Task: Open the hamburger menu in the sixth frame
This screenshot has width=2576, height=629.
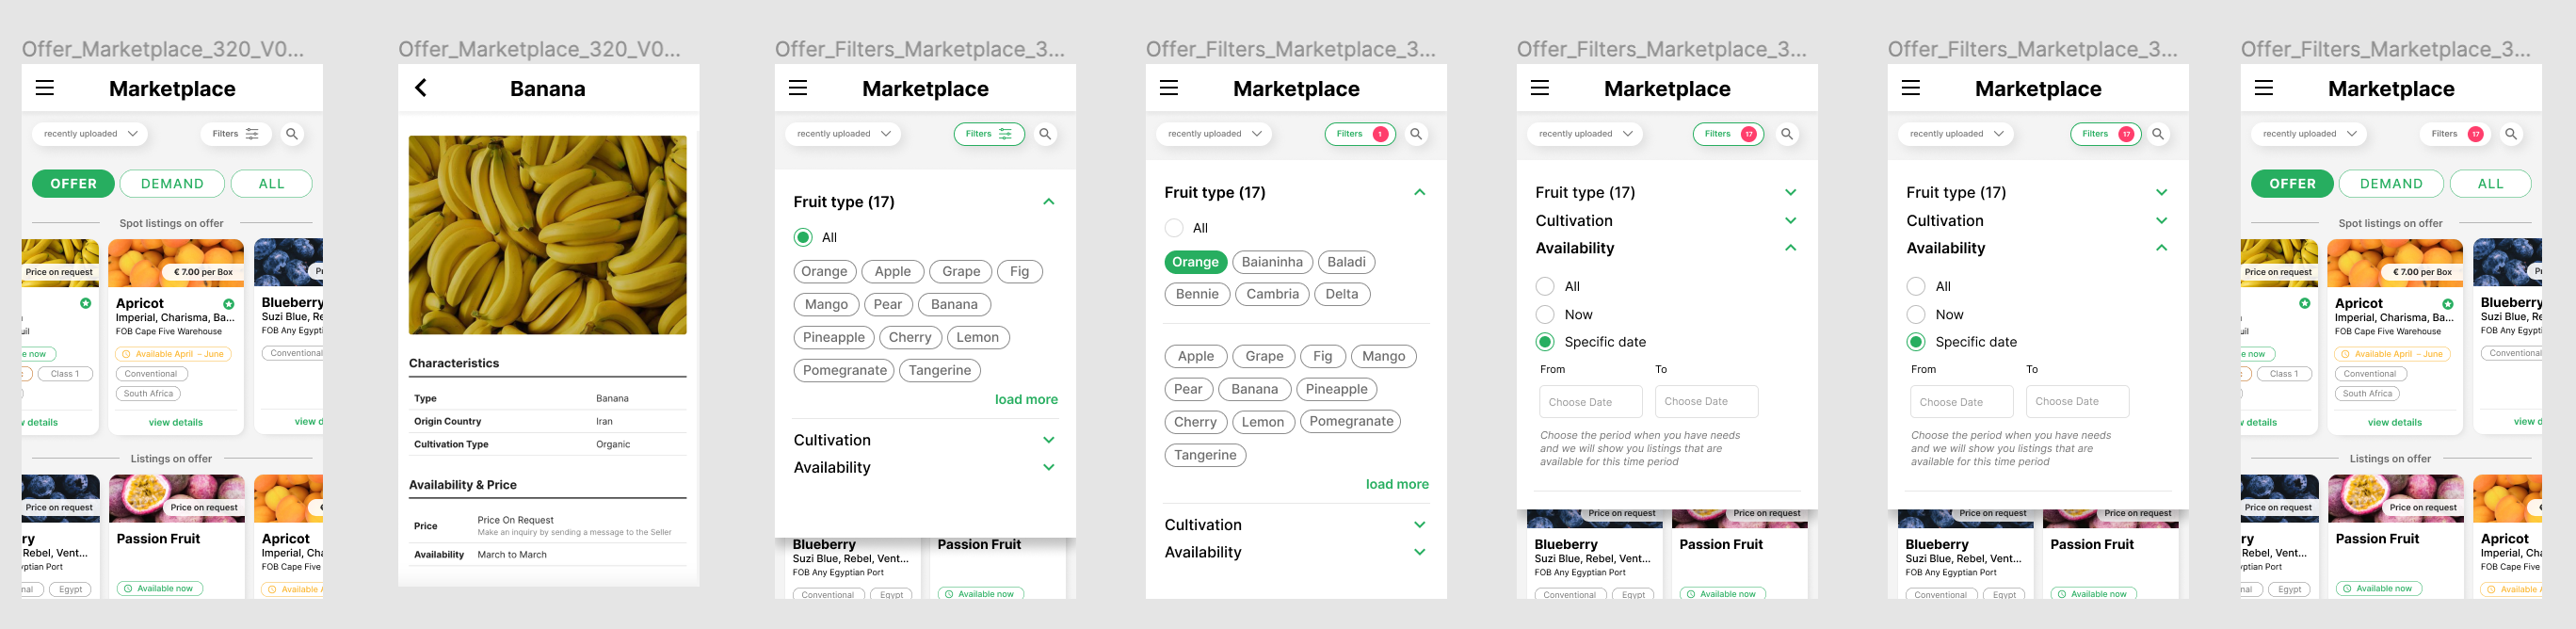Action: 1911,88
